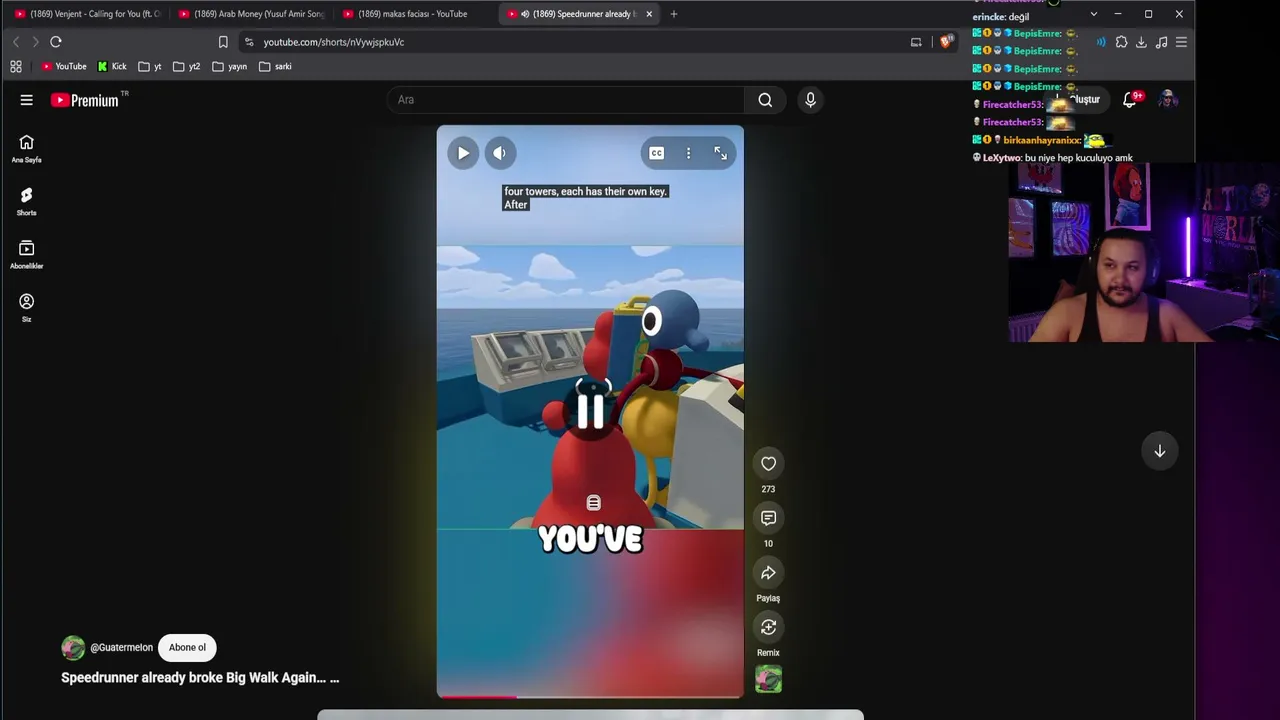The image size is (1280, 720).
Task: Remix this Short
Action: (768, 627)
